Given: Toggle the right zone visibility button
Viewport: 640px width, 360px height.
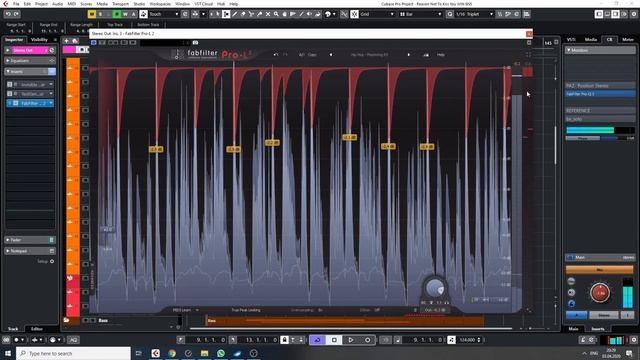Looking at the screenshot, I should (616, 14).
